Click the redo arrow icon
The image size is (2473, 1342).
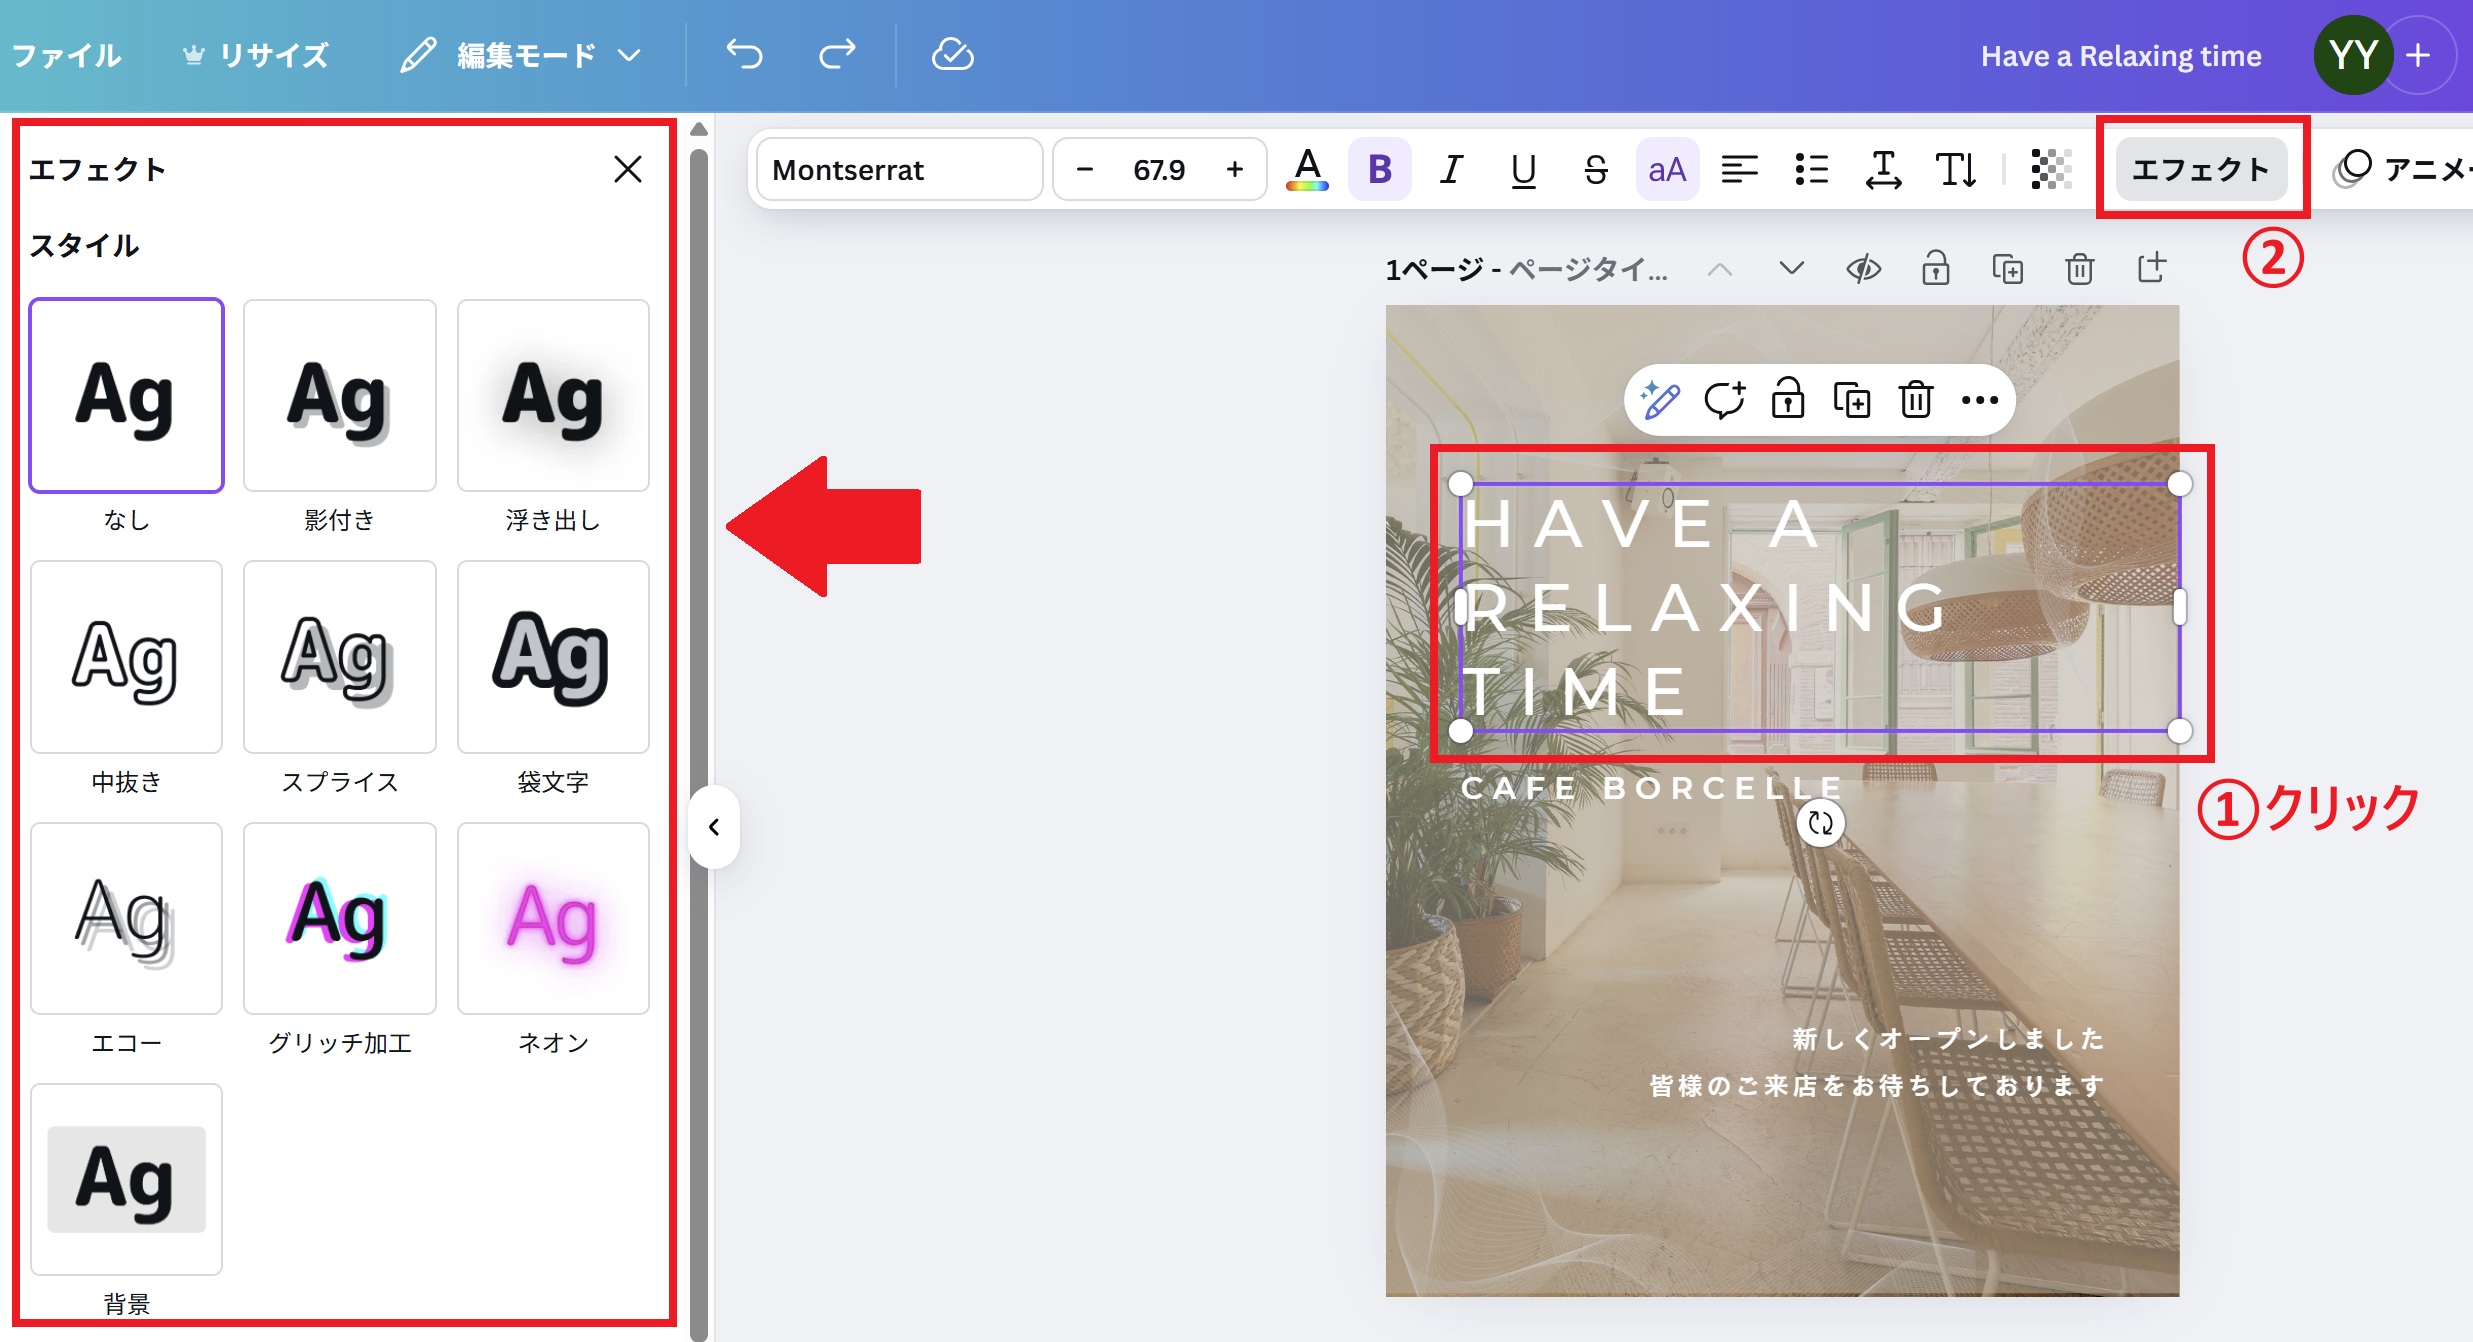coord(837,55)
